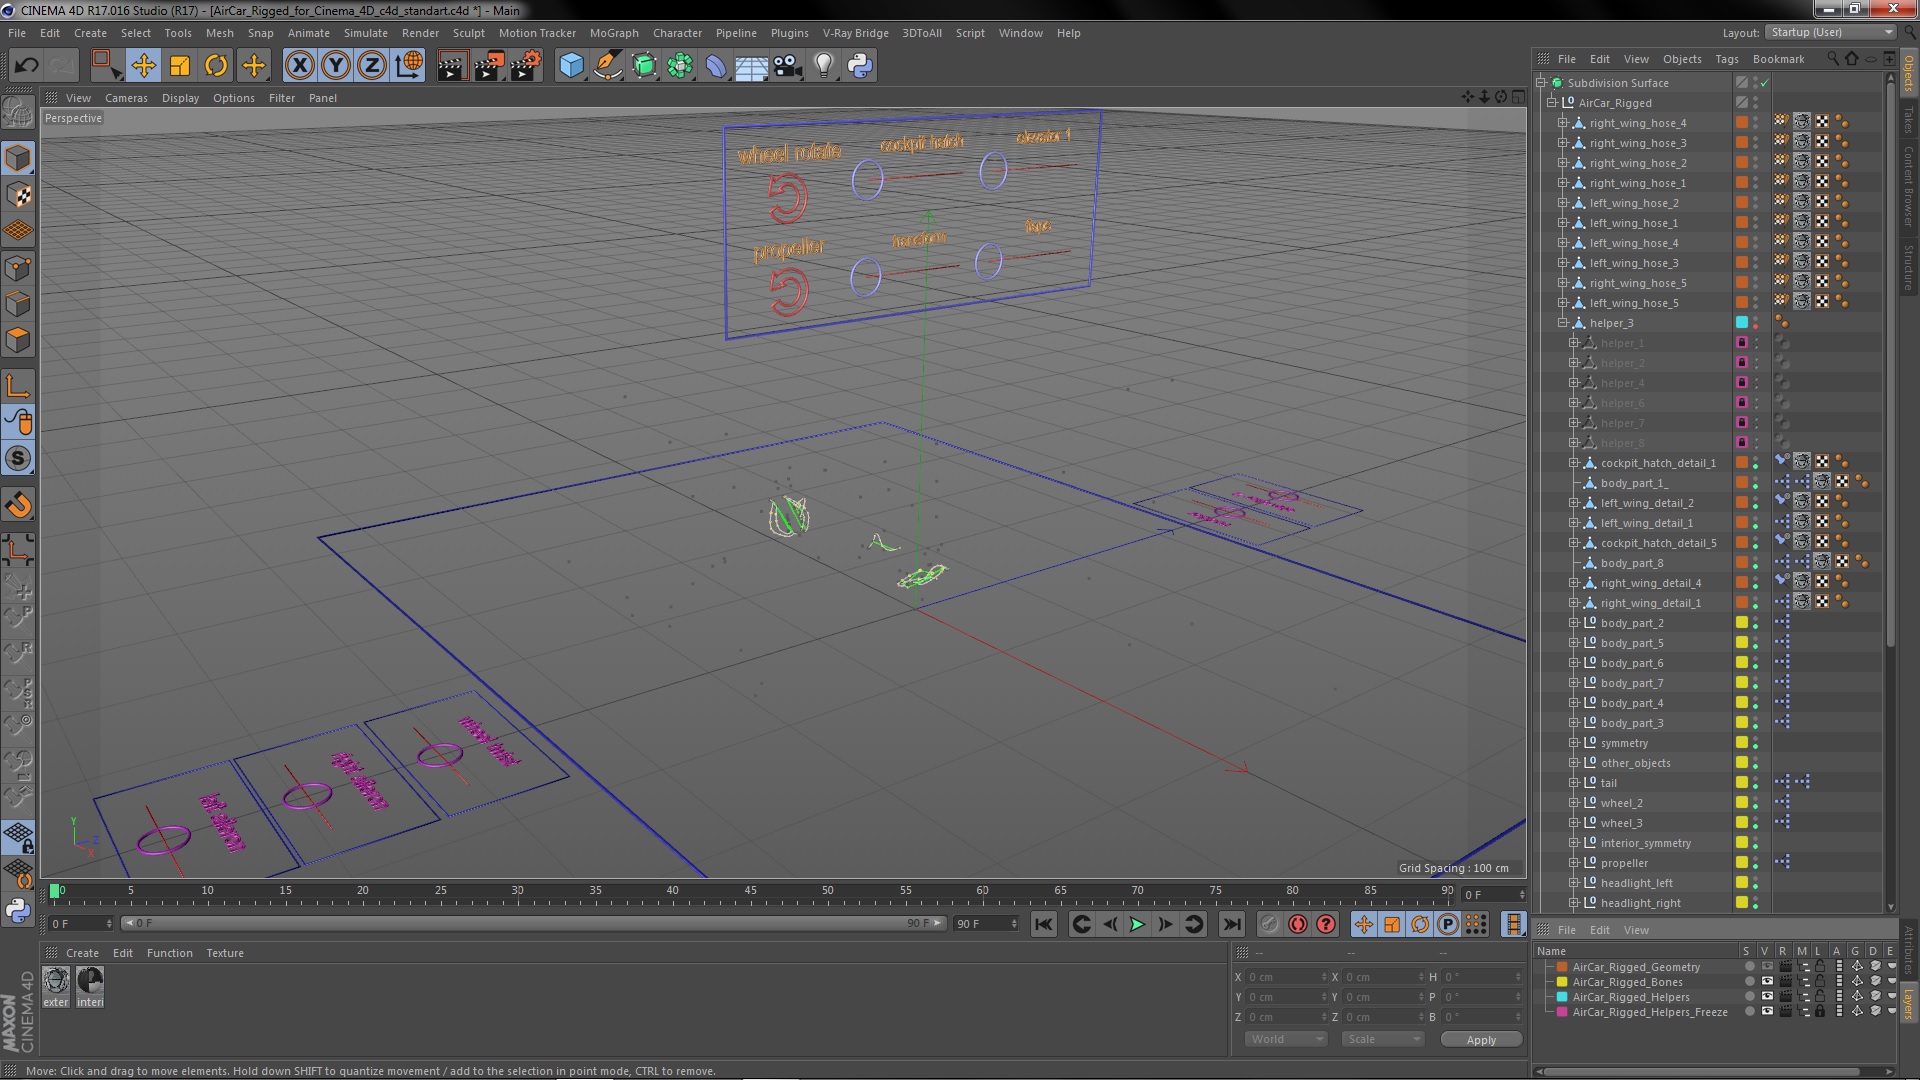The height and width of the screenshot is (1080, 1920).
Task: Toggle the coordinate system icon
Action: point(409,66)
